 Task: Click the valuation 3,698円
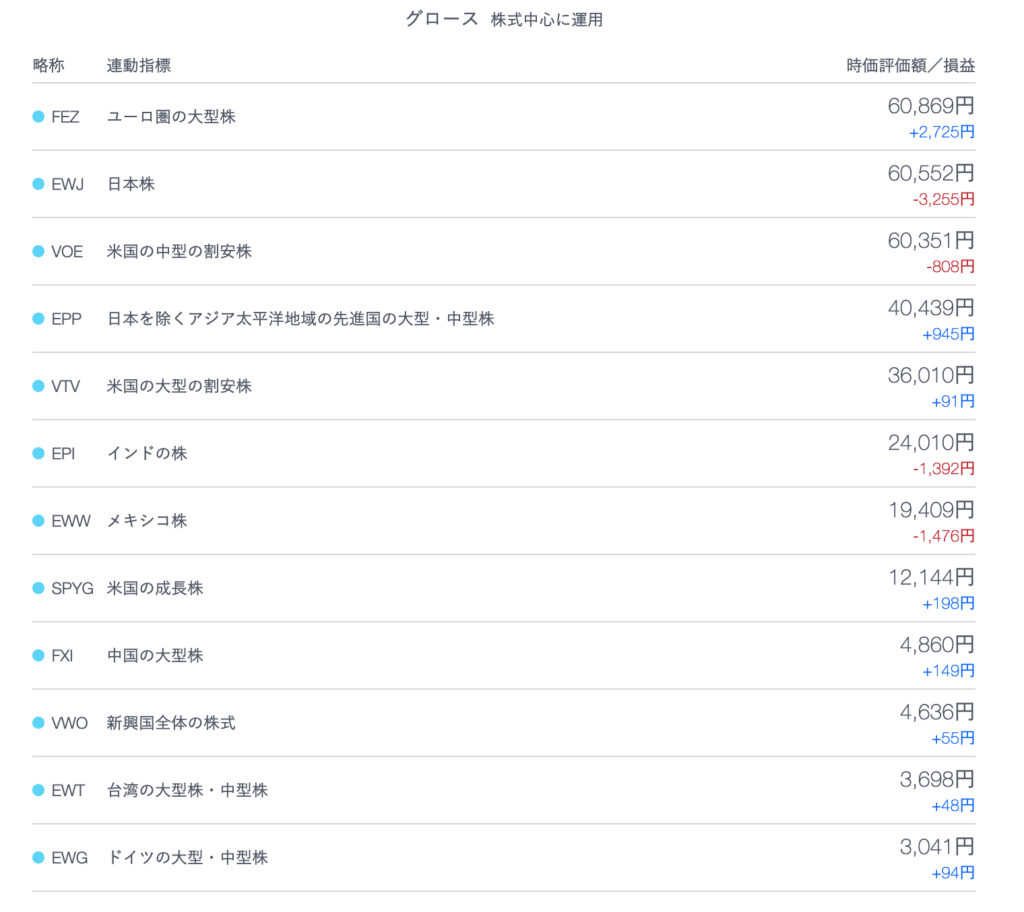[x=937, y=779]
